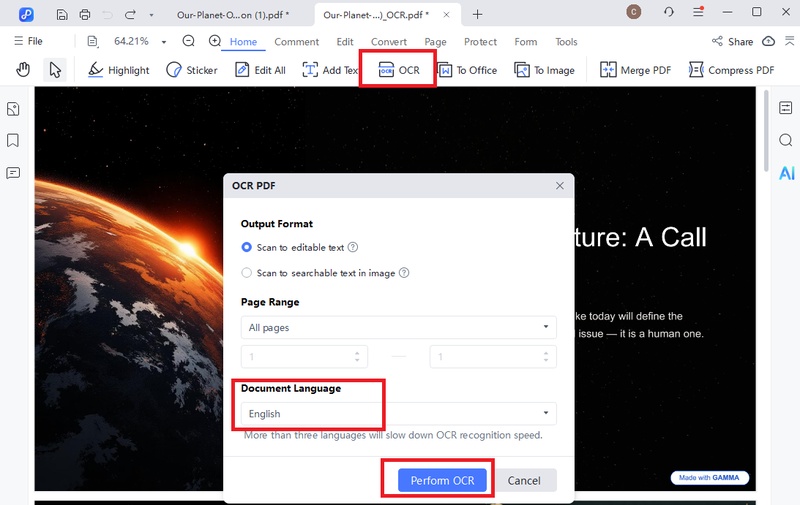Select the Convert ribbon tab
Screen dimensions: 800x505
[x=389, y=42]
